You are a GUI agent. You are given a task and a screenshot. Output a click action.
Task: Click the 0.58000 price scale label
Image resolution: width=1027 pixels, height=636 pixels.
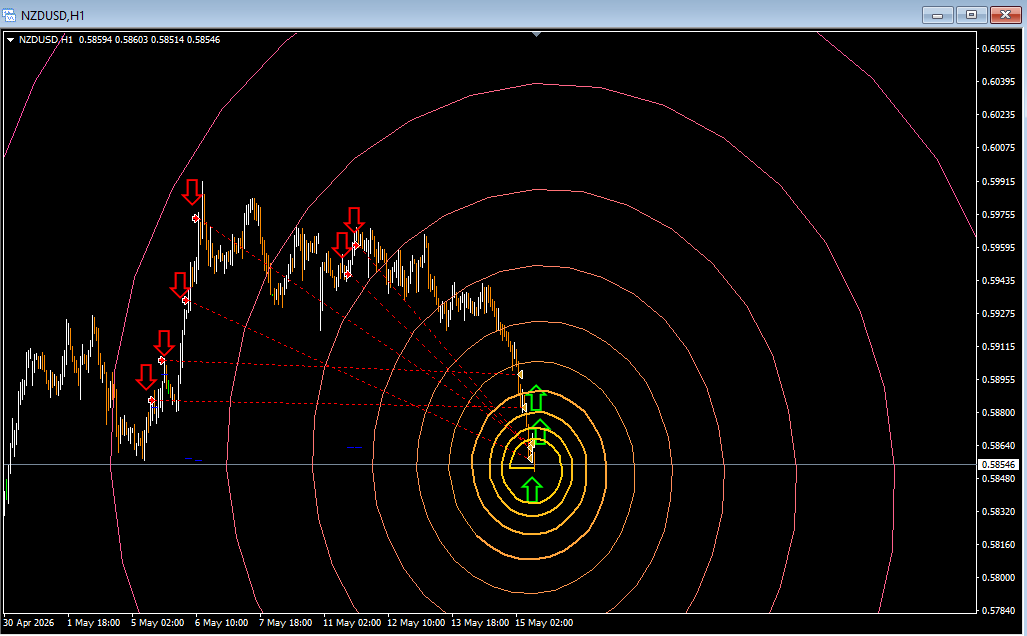pos(998,578)
